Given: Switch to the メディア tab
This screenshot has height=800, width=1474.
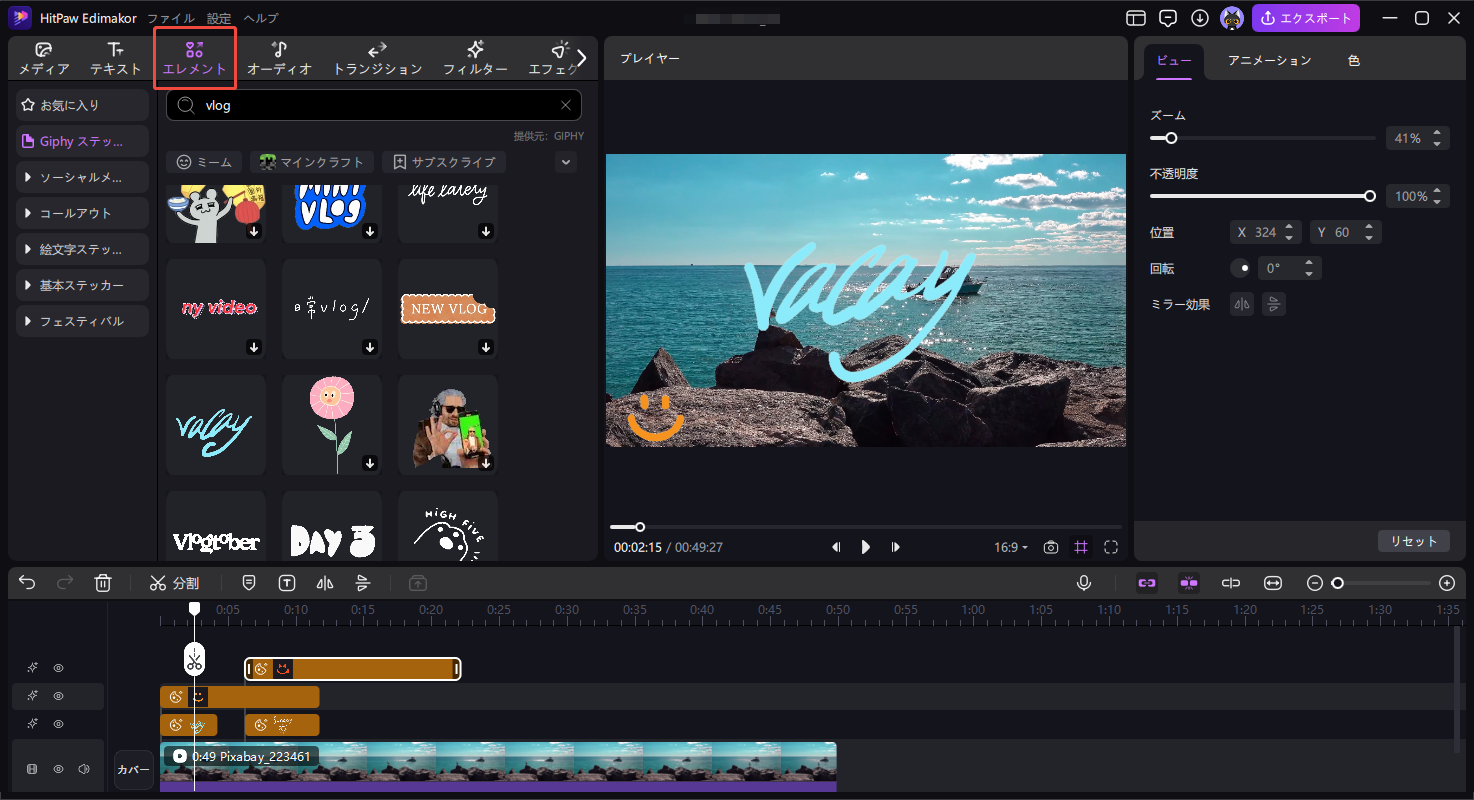Looking at the screenshot, I should 44,59.
